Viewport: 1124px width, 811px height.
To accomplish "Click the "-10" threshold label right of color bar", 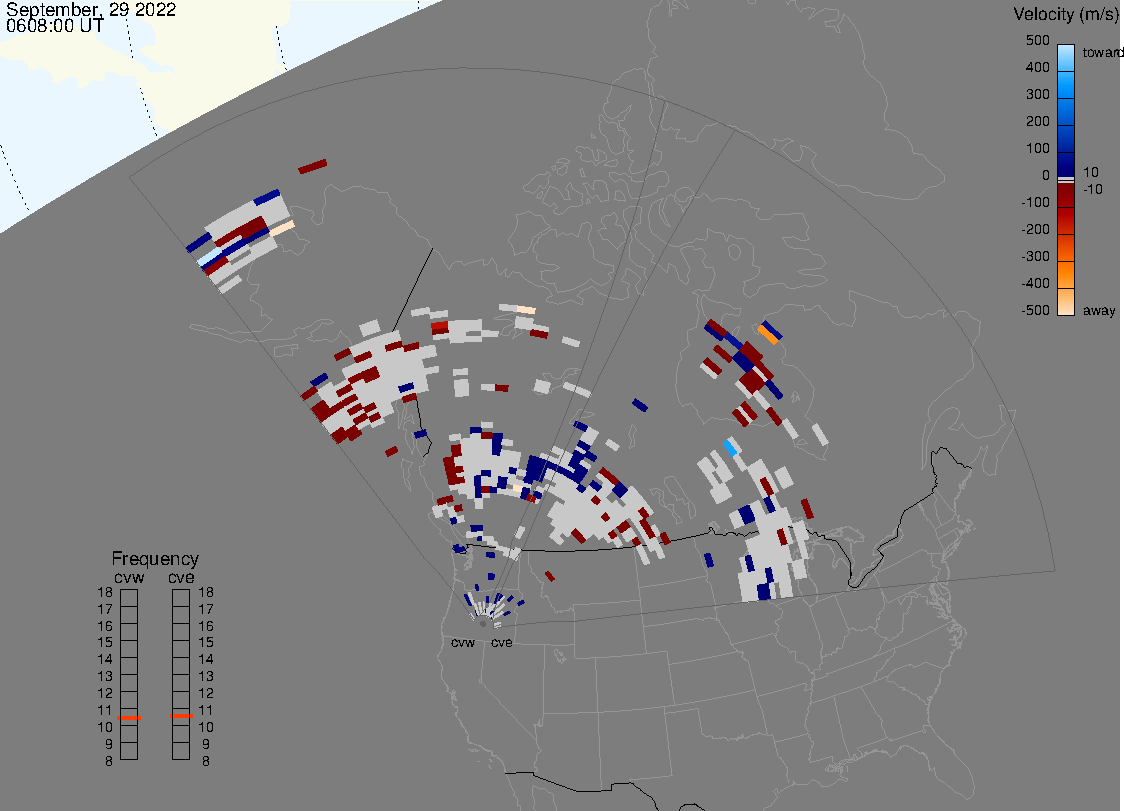I will [1092, 189].
